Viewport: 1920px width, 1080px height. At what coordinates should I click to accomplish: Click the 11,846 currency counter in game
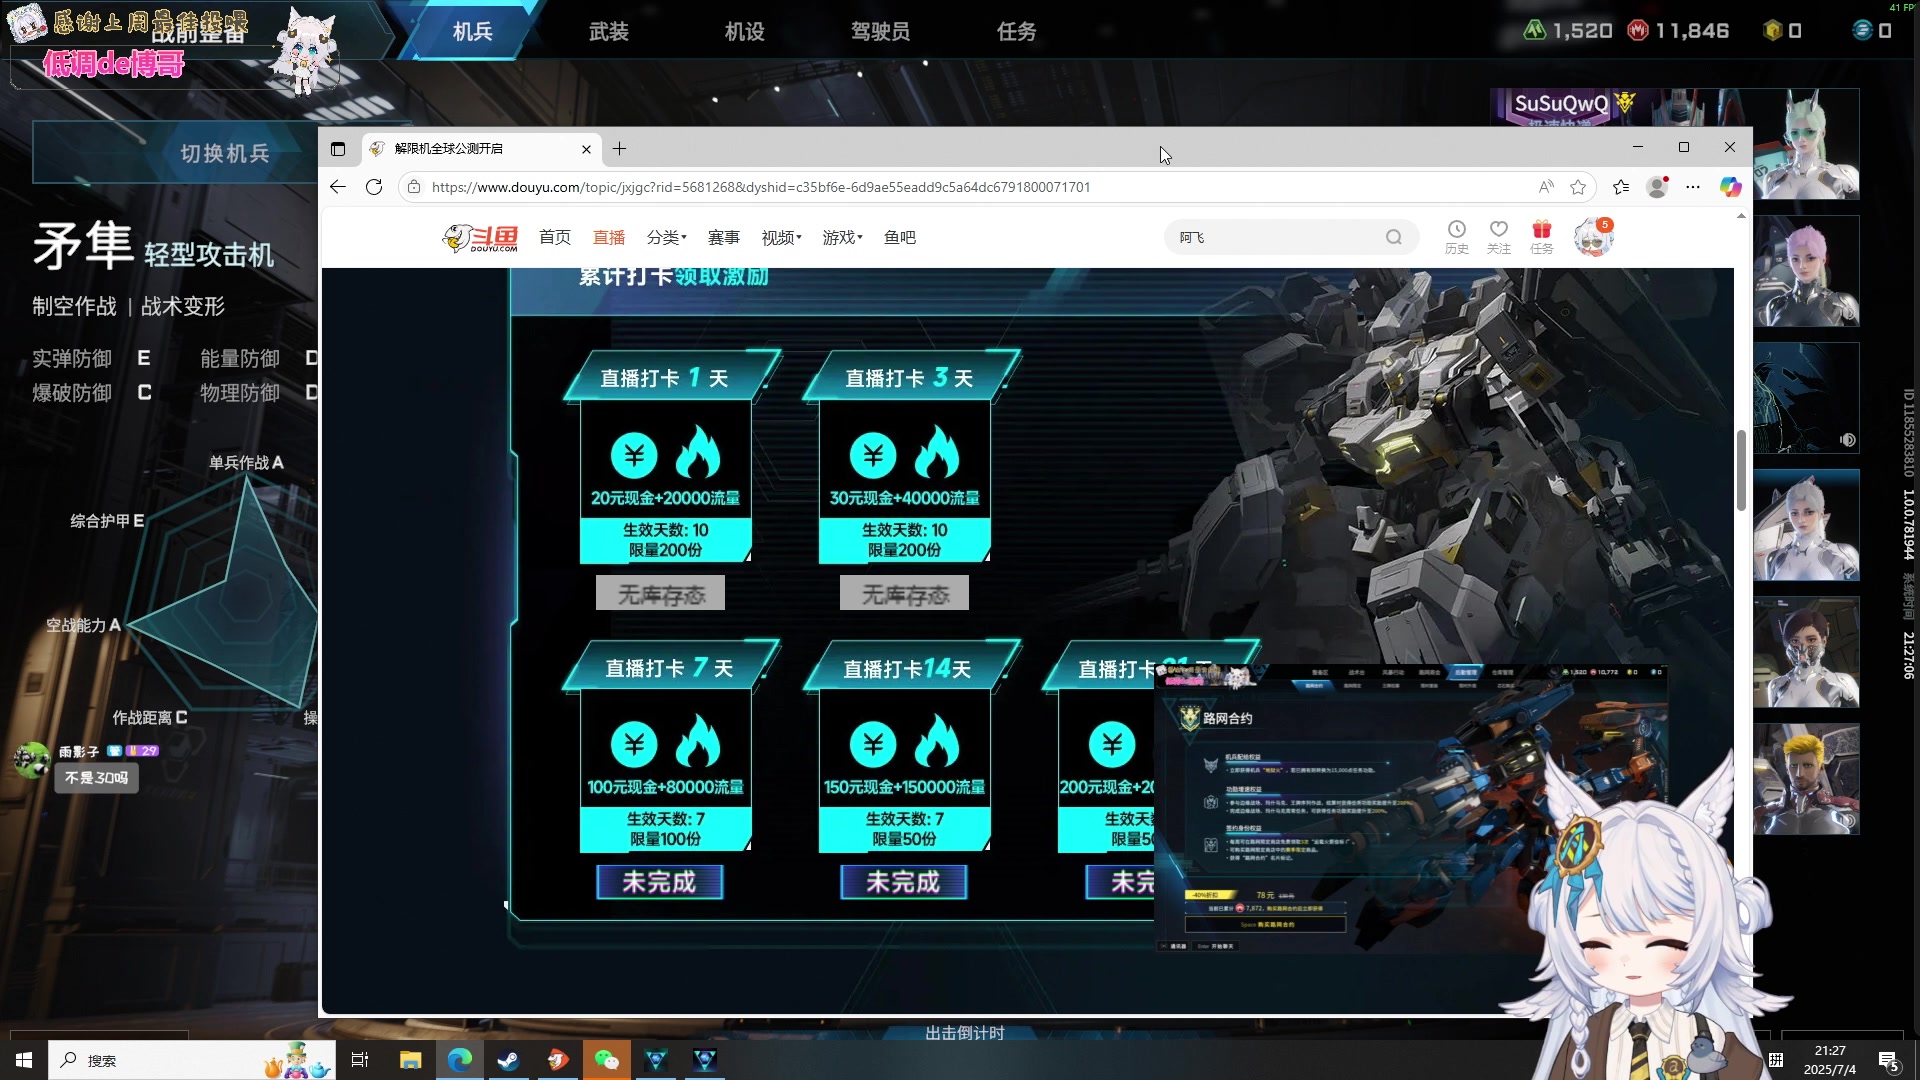point(1679,31)
